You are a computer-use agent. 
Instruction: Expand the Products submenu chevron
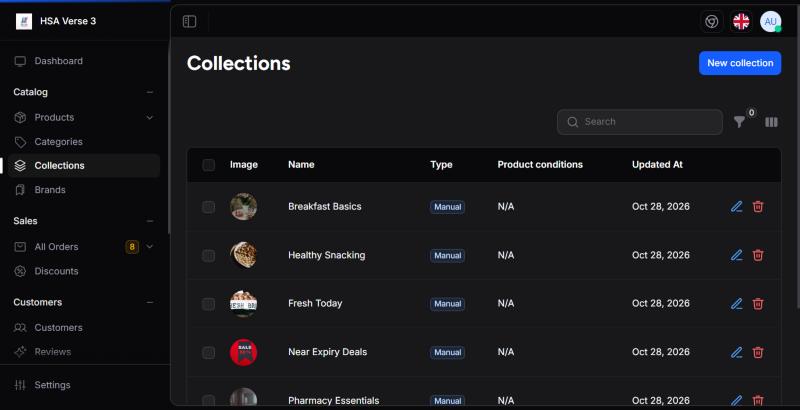tap(149, 117)
